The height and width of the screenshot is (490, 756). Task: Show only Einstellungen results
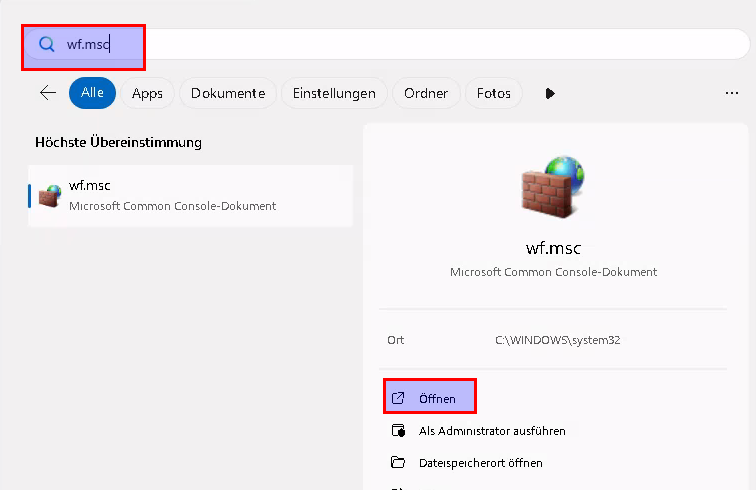coord(334,93)
